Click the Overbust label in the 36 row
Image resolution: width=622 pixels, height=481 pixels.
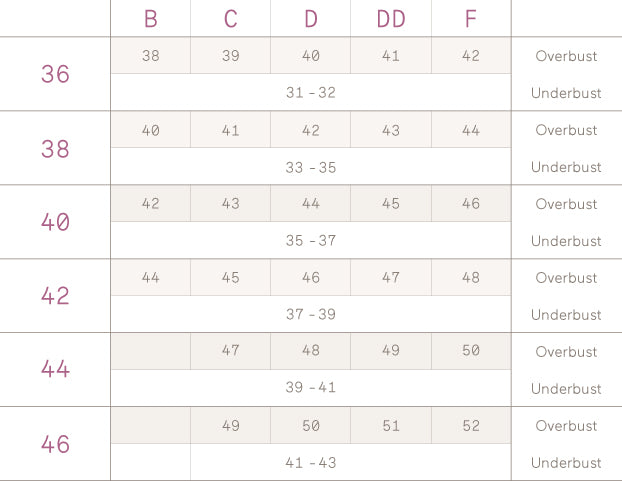(x=566, y=56)
